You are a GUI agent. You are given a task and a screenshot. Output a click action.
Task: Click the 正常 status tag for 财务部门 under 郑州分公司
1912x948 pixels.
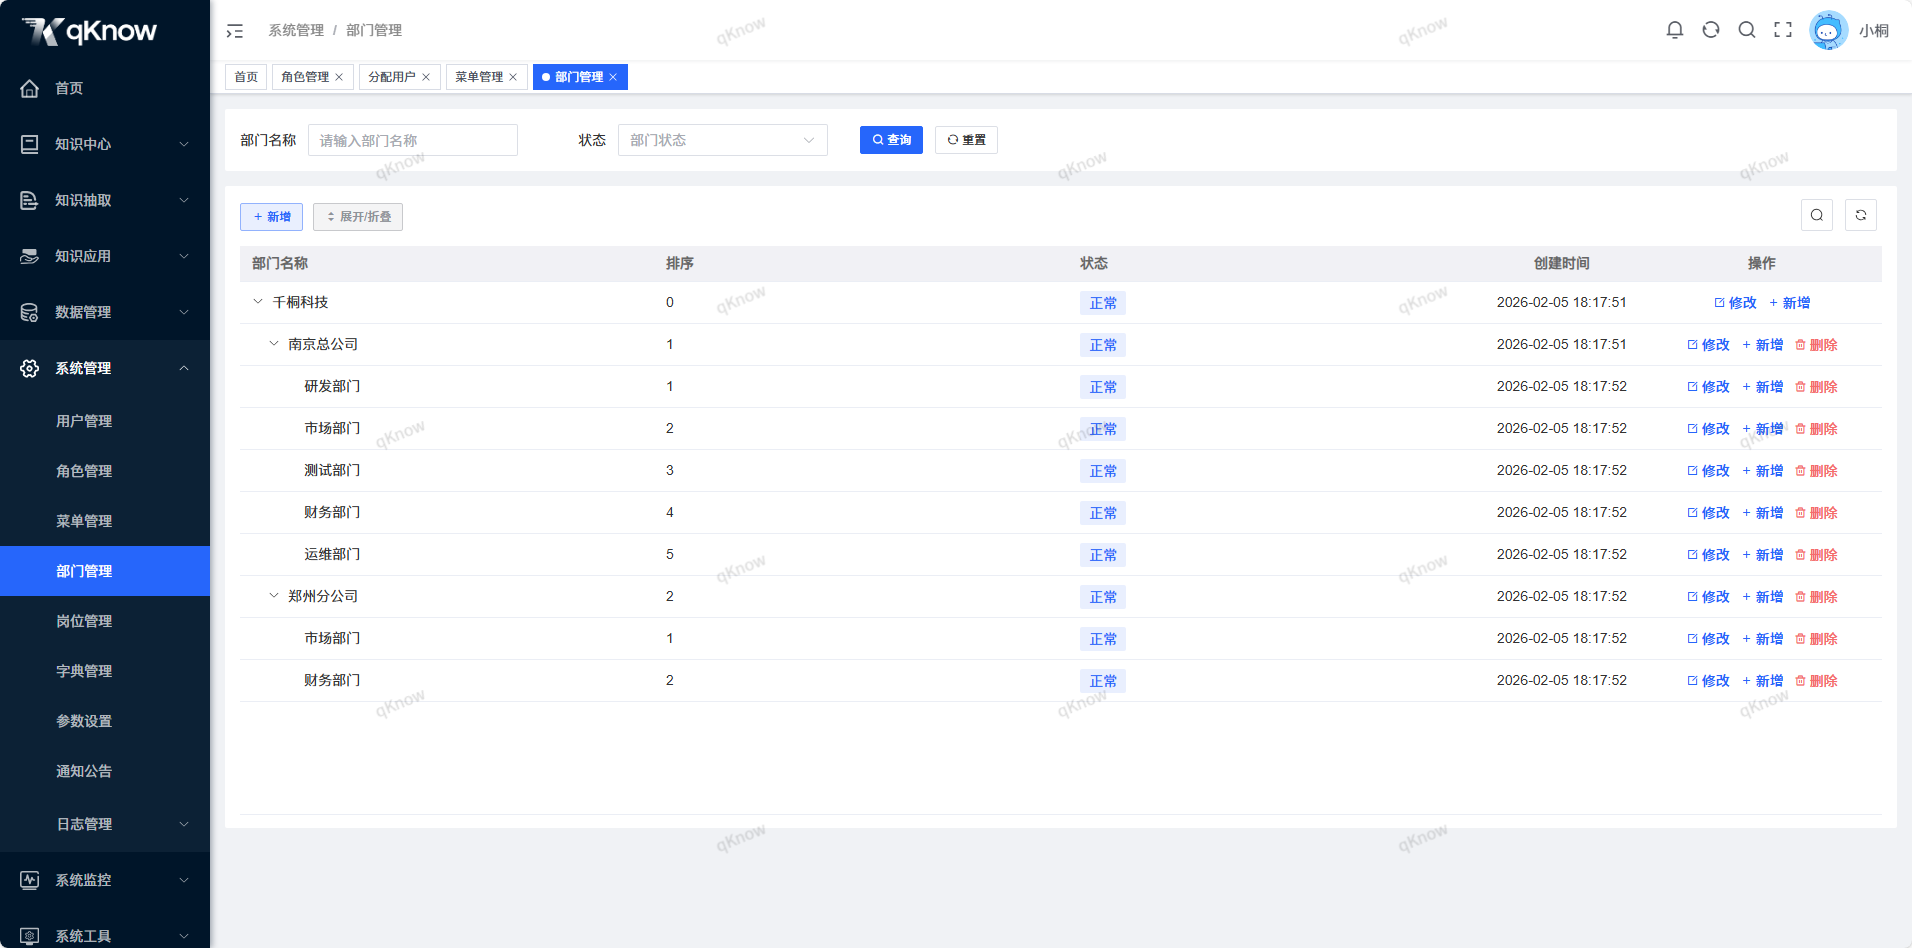1103,681
